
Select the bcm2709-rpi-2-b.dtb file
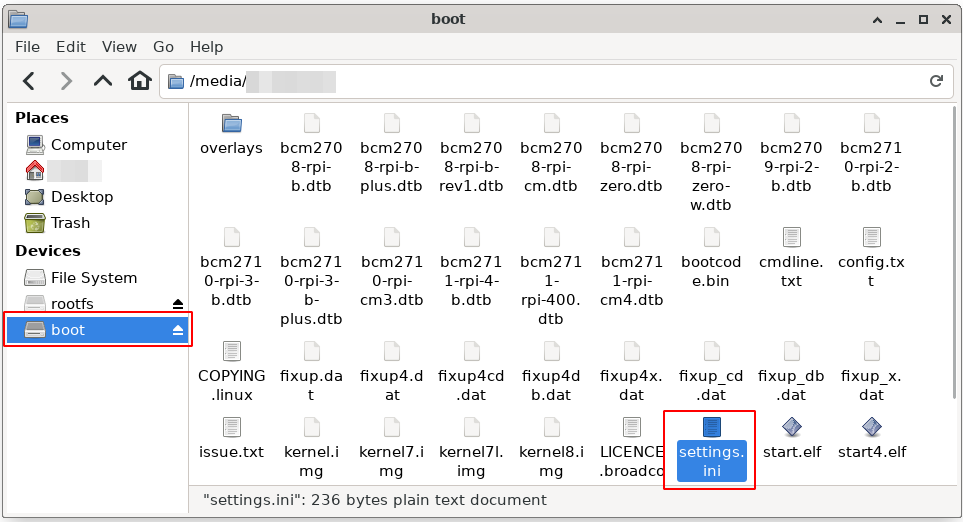(791, 154)
